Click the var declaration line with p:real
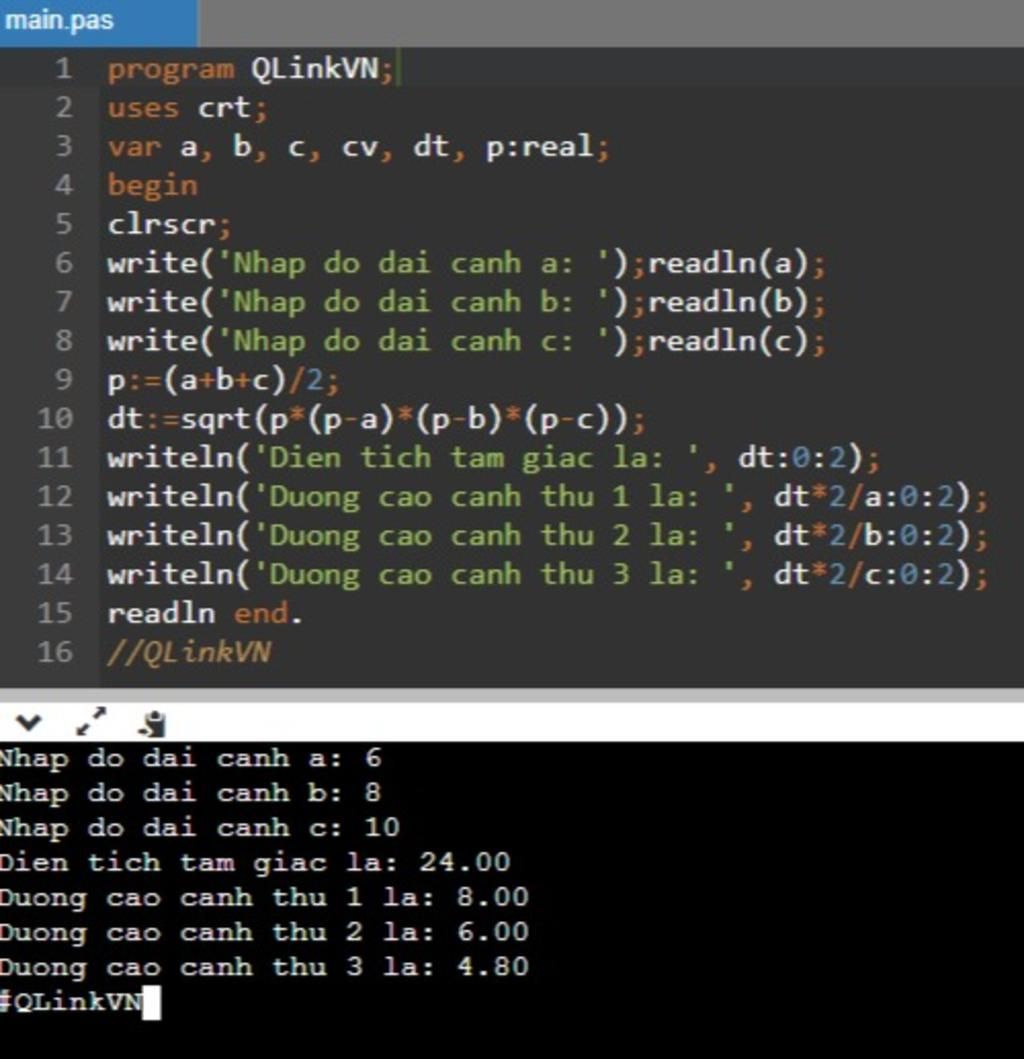This screenshot has width=1024, height=1059. point(358,147)
